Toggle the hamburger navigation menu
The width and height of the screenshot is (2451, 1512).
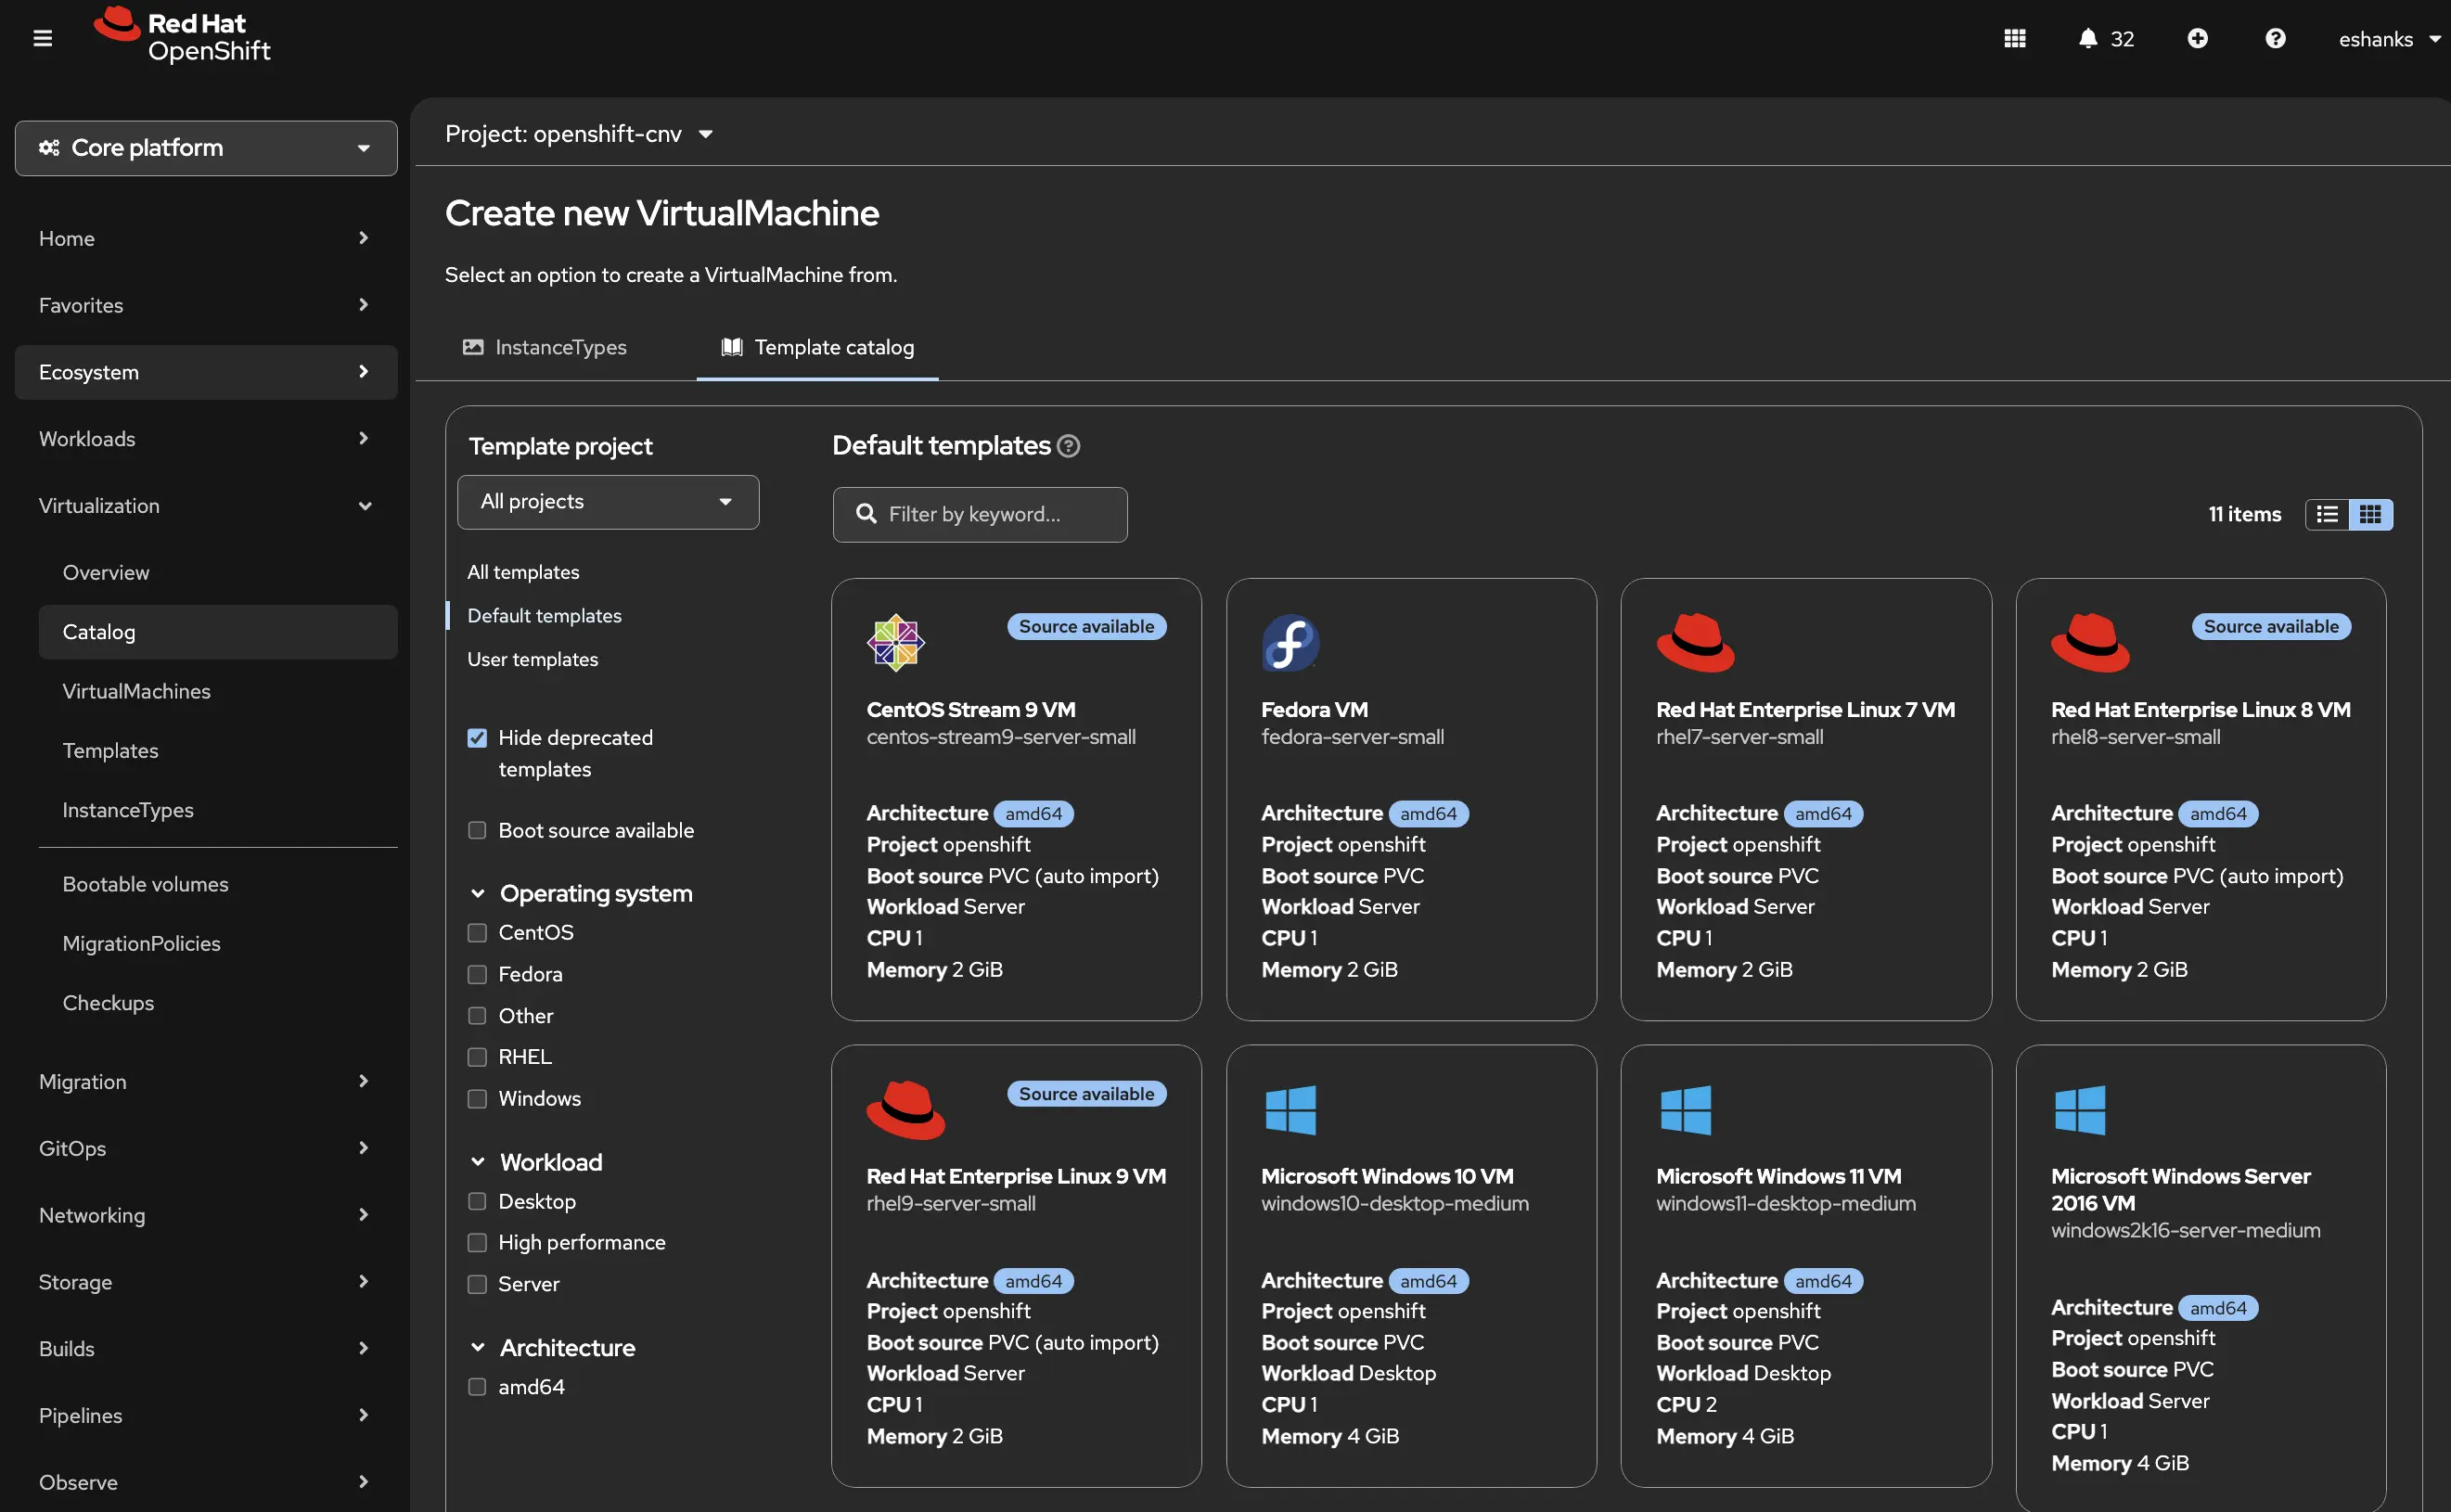42,38
